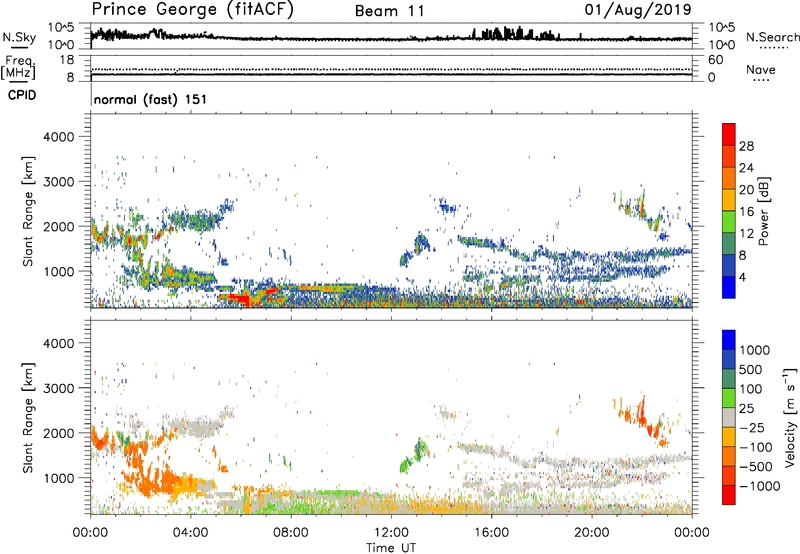This screenshot has height=554, width=800.
Task: Pick the blue top segment of velocity colorbar
Action: (x=729, y=340)
